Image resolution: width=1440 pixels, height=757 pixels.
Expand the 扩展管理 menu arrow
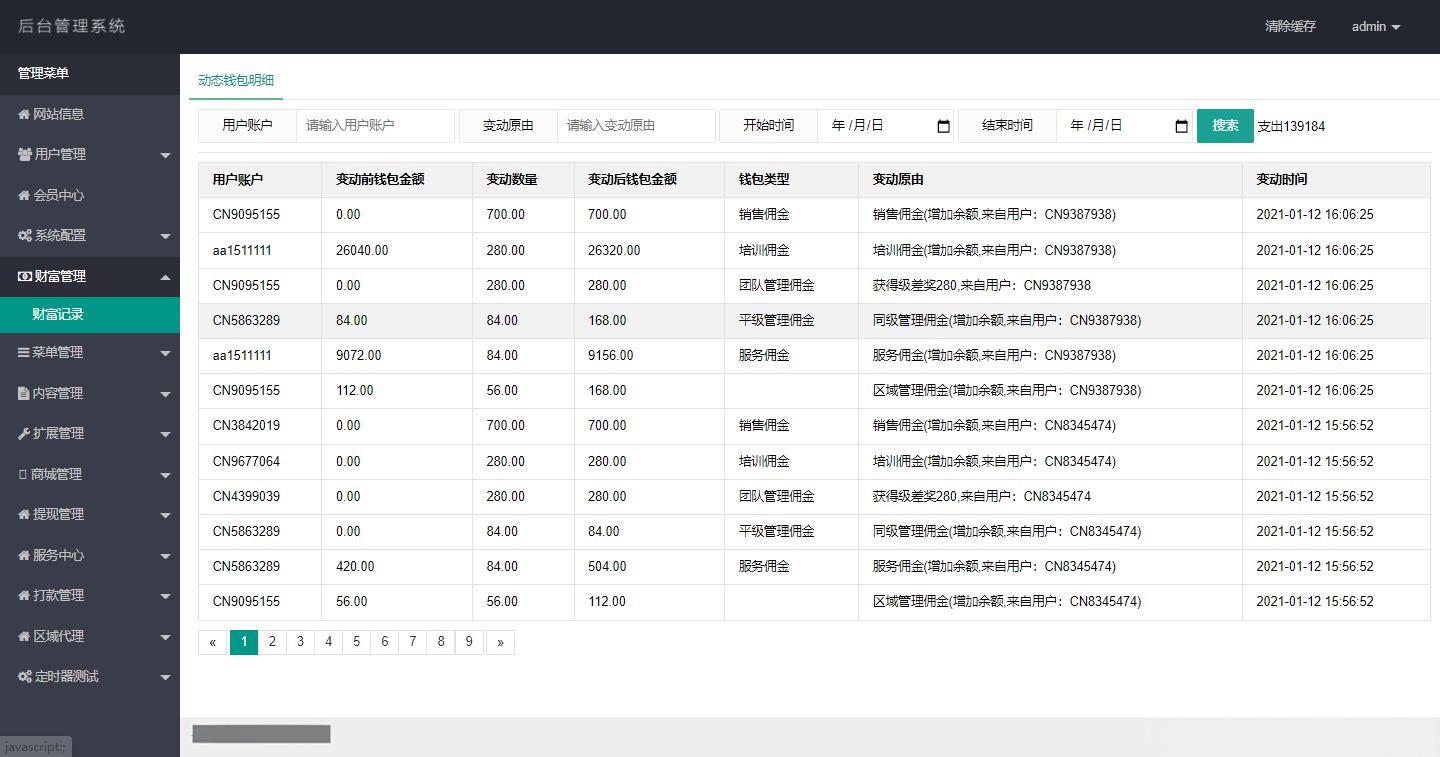pos(165,434)
